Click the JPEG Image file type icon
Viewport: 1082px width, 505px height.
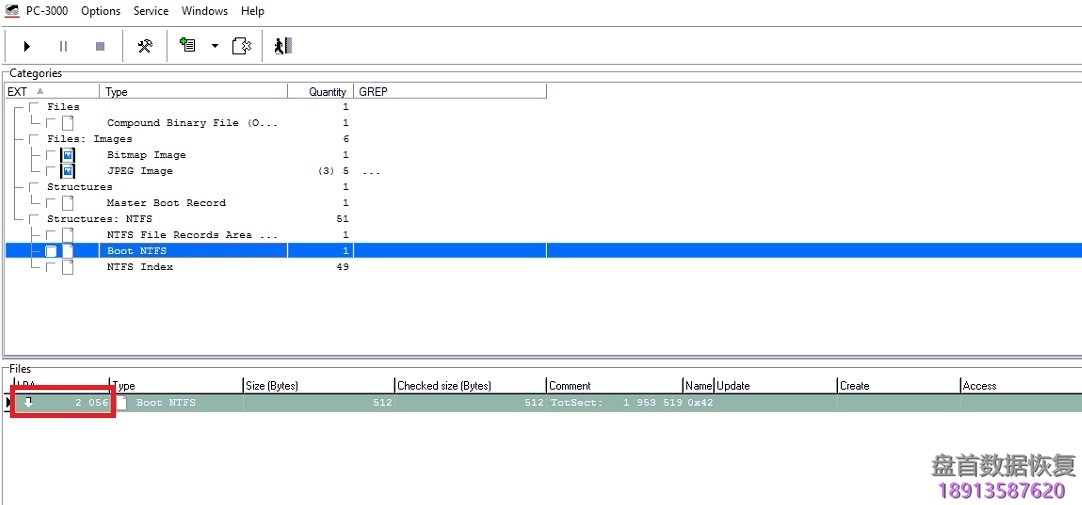coord(68,171)
